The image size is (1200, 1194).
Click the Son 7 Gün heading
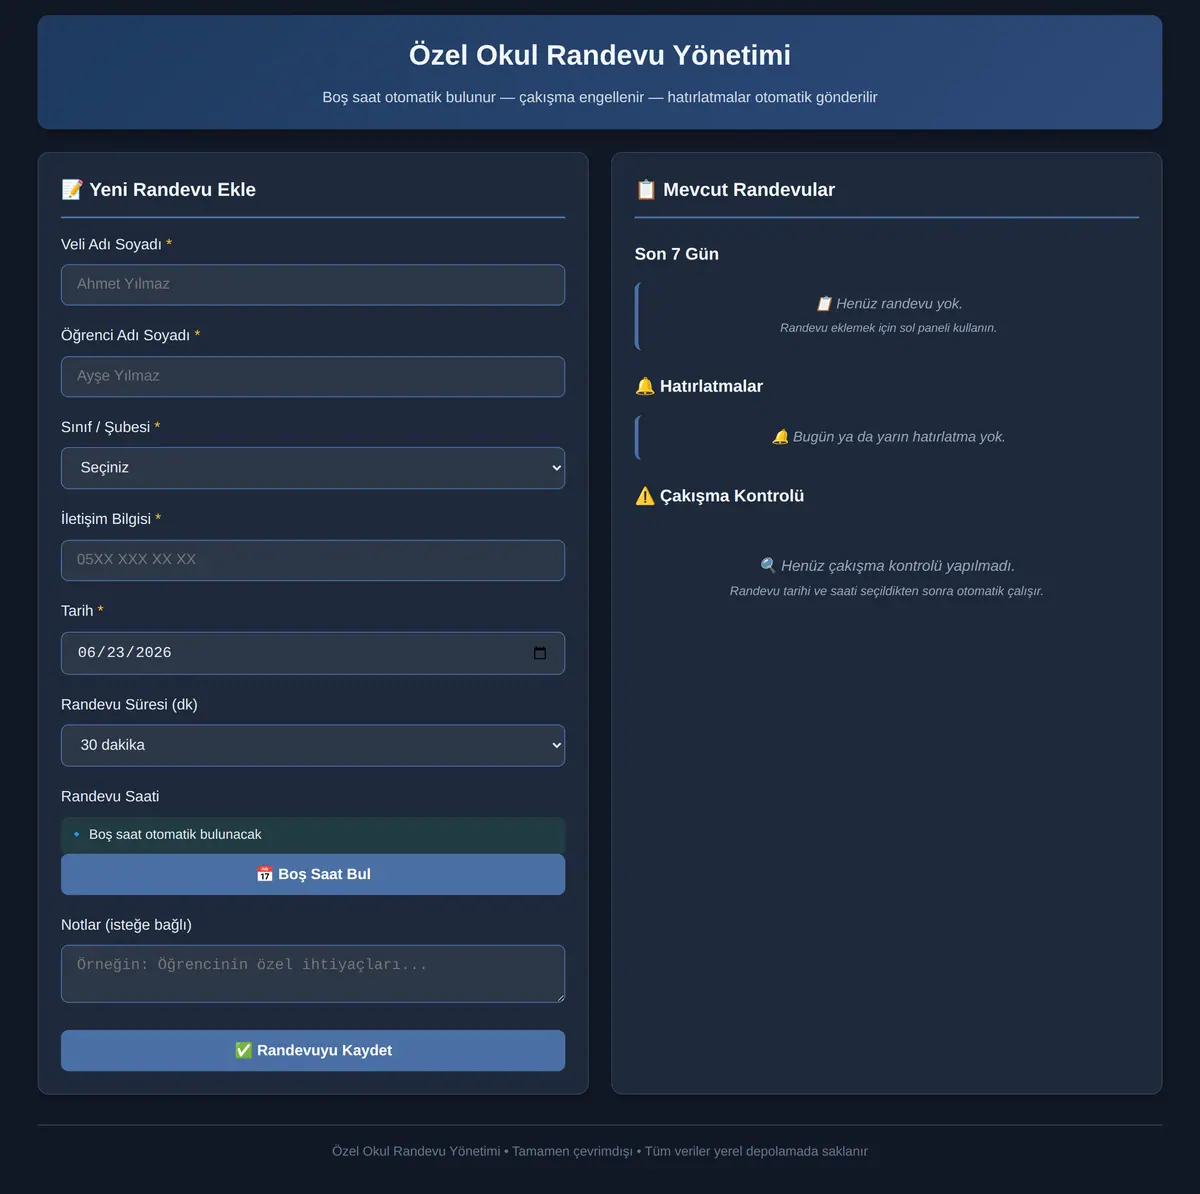677,254
